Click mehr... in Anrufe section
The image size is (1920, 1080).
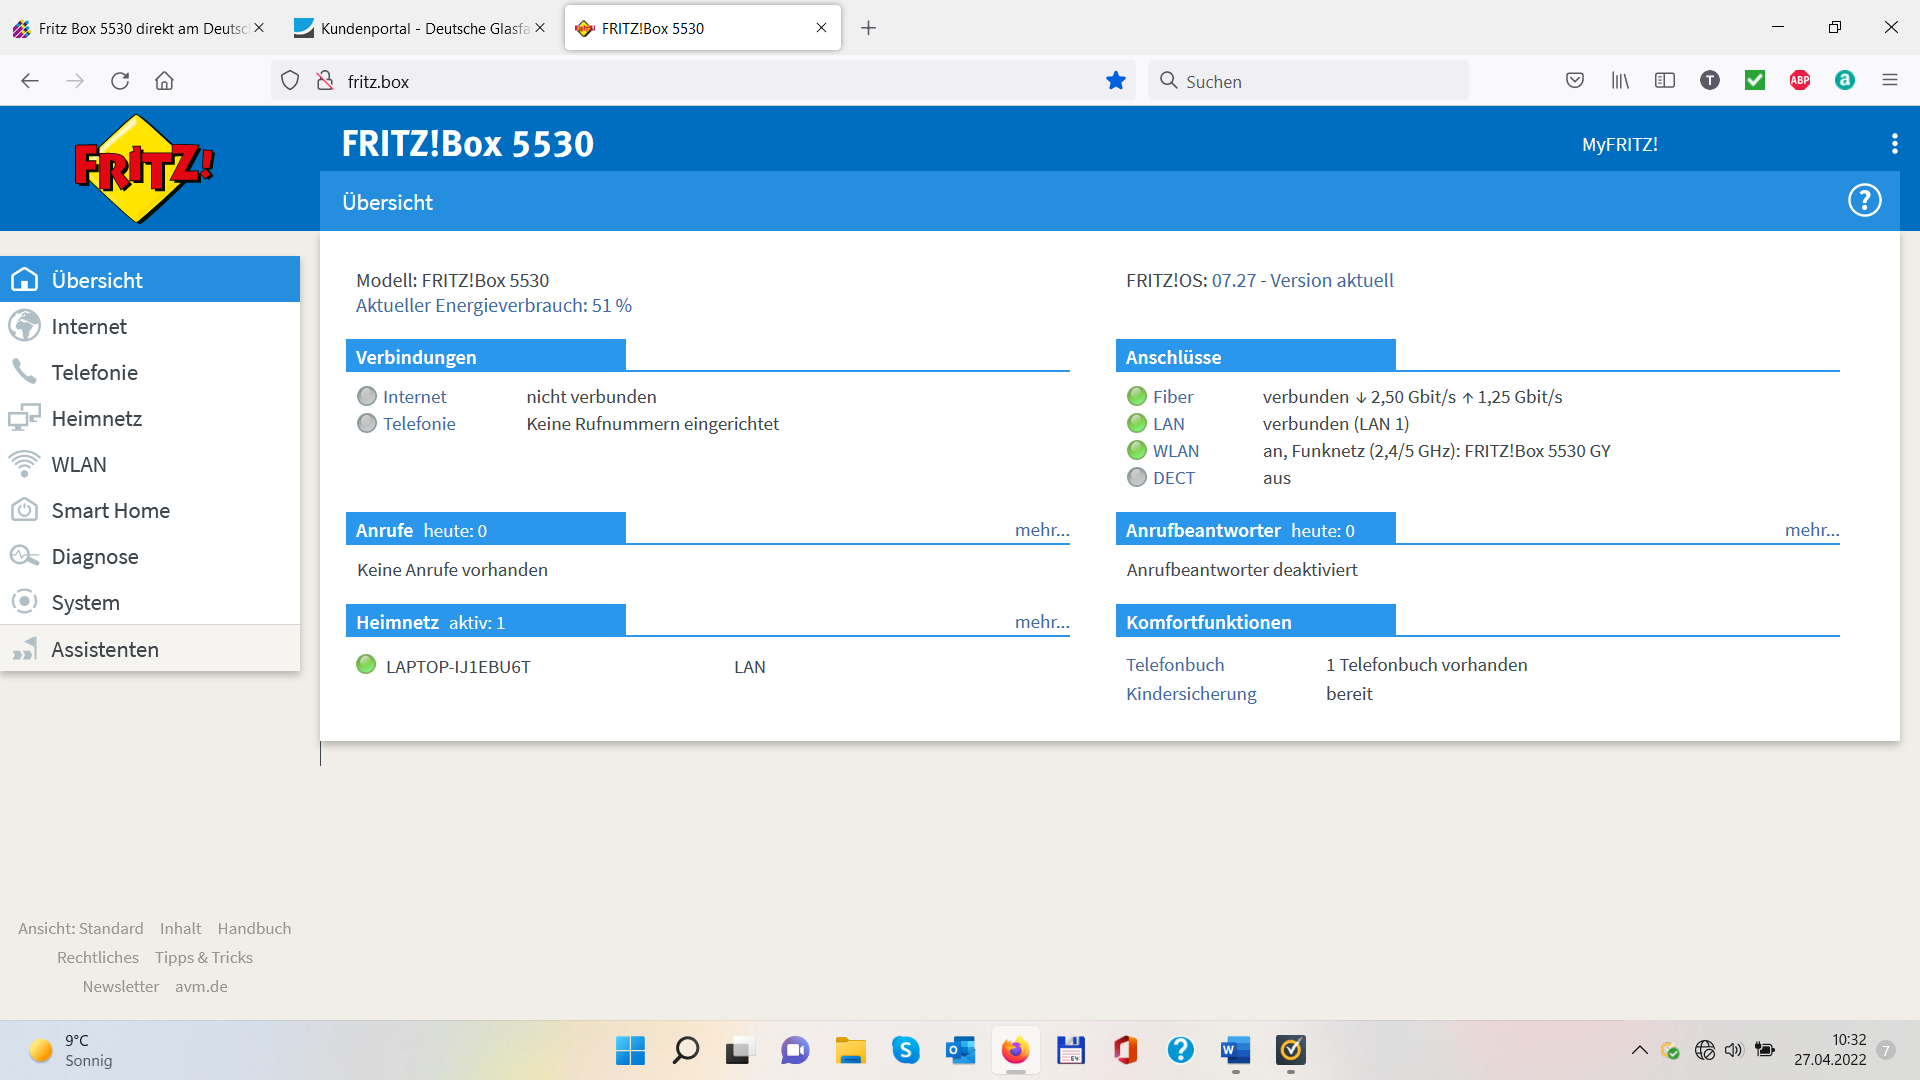tap(1042, 530)
